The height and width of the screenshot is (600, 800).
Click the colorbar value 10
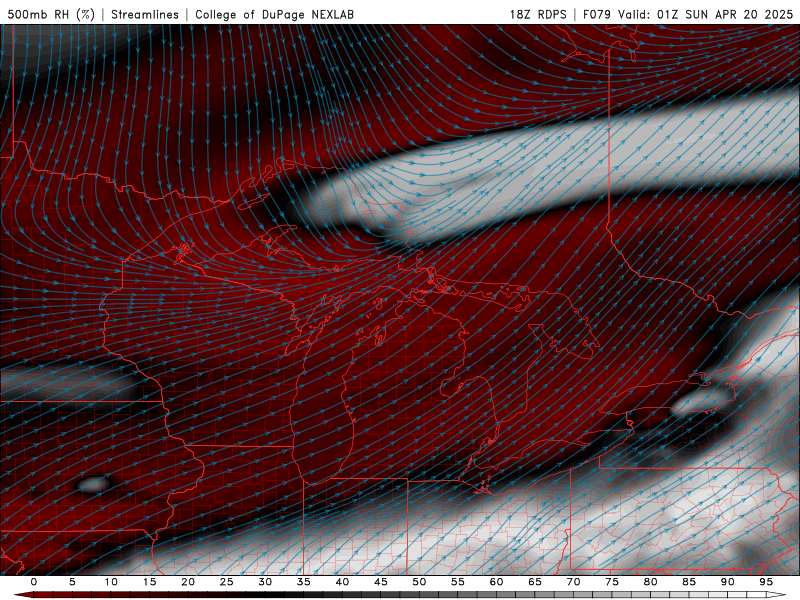(111, 582)
